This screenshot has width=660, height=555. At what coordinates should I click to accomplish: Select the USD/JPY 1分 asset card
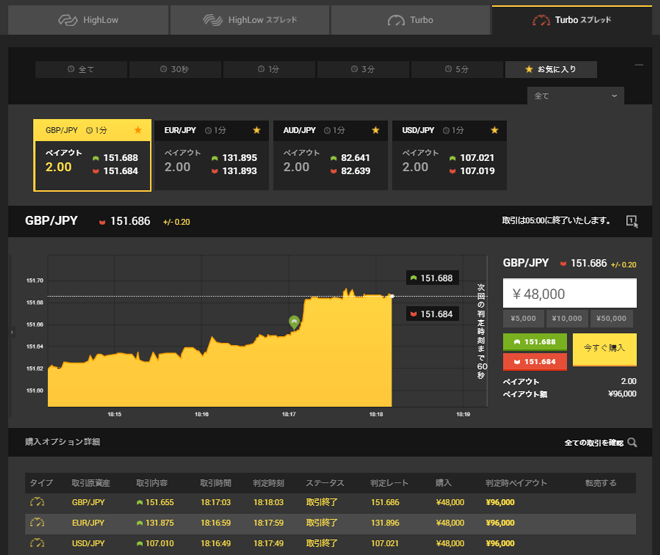tap(449, 155)
